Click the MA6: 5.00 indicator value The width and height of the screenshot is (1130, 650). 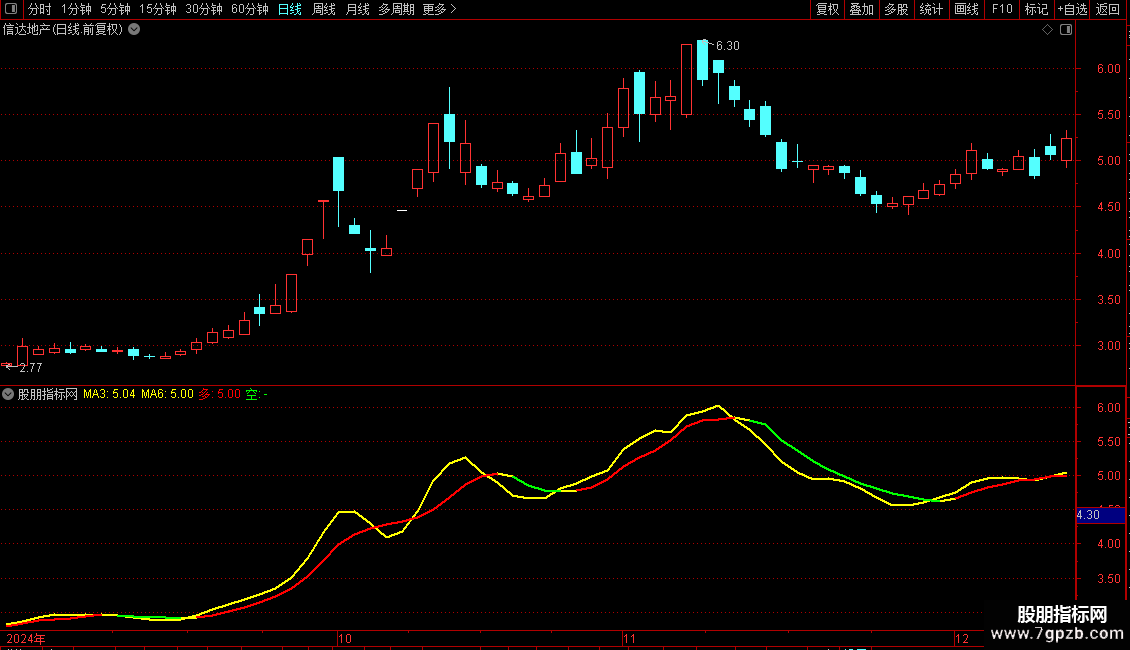[167, 394]
